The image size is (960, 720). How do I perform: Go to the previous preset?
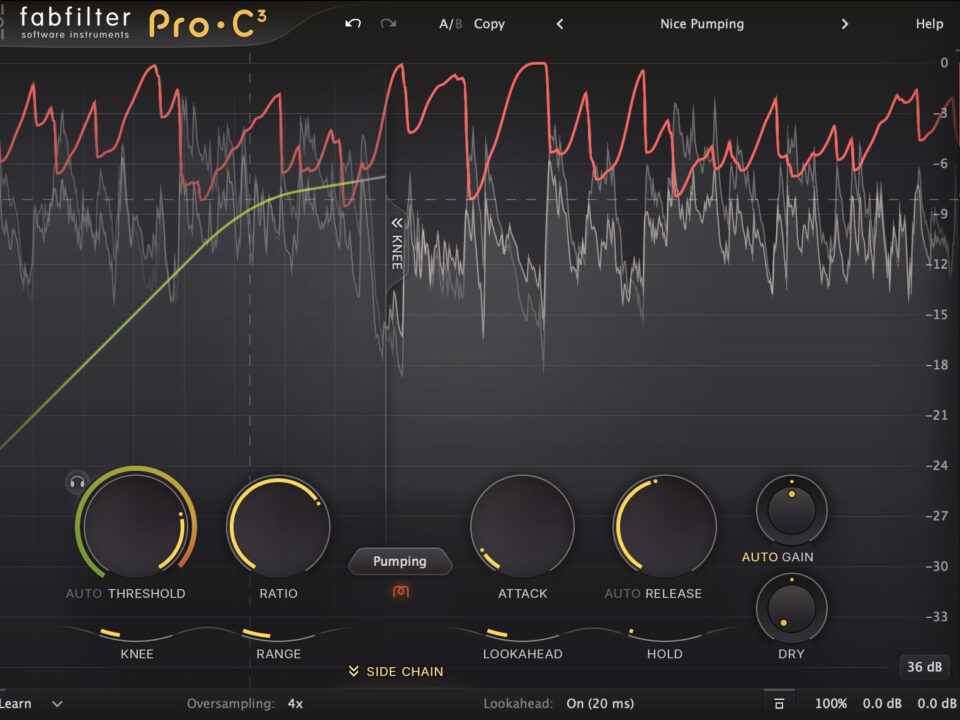(560, 24)
